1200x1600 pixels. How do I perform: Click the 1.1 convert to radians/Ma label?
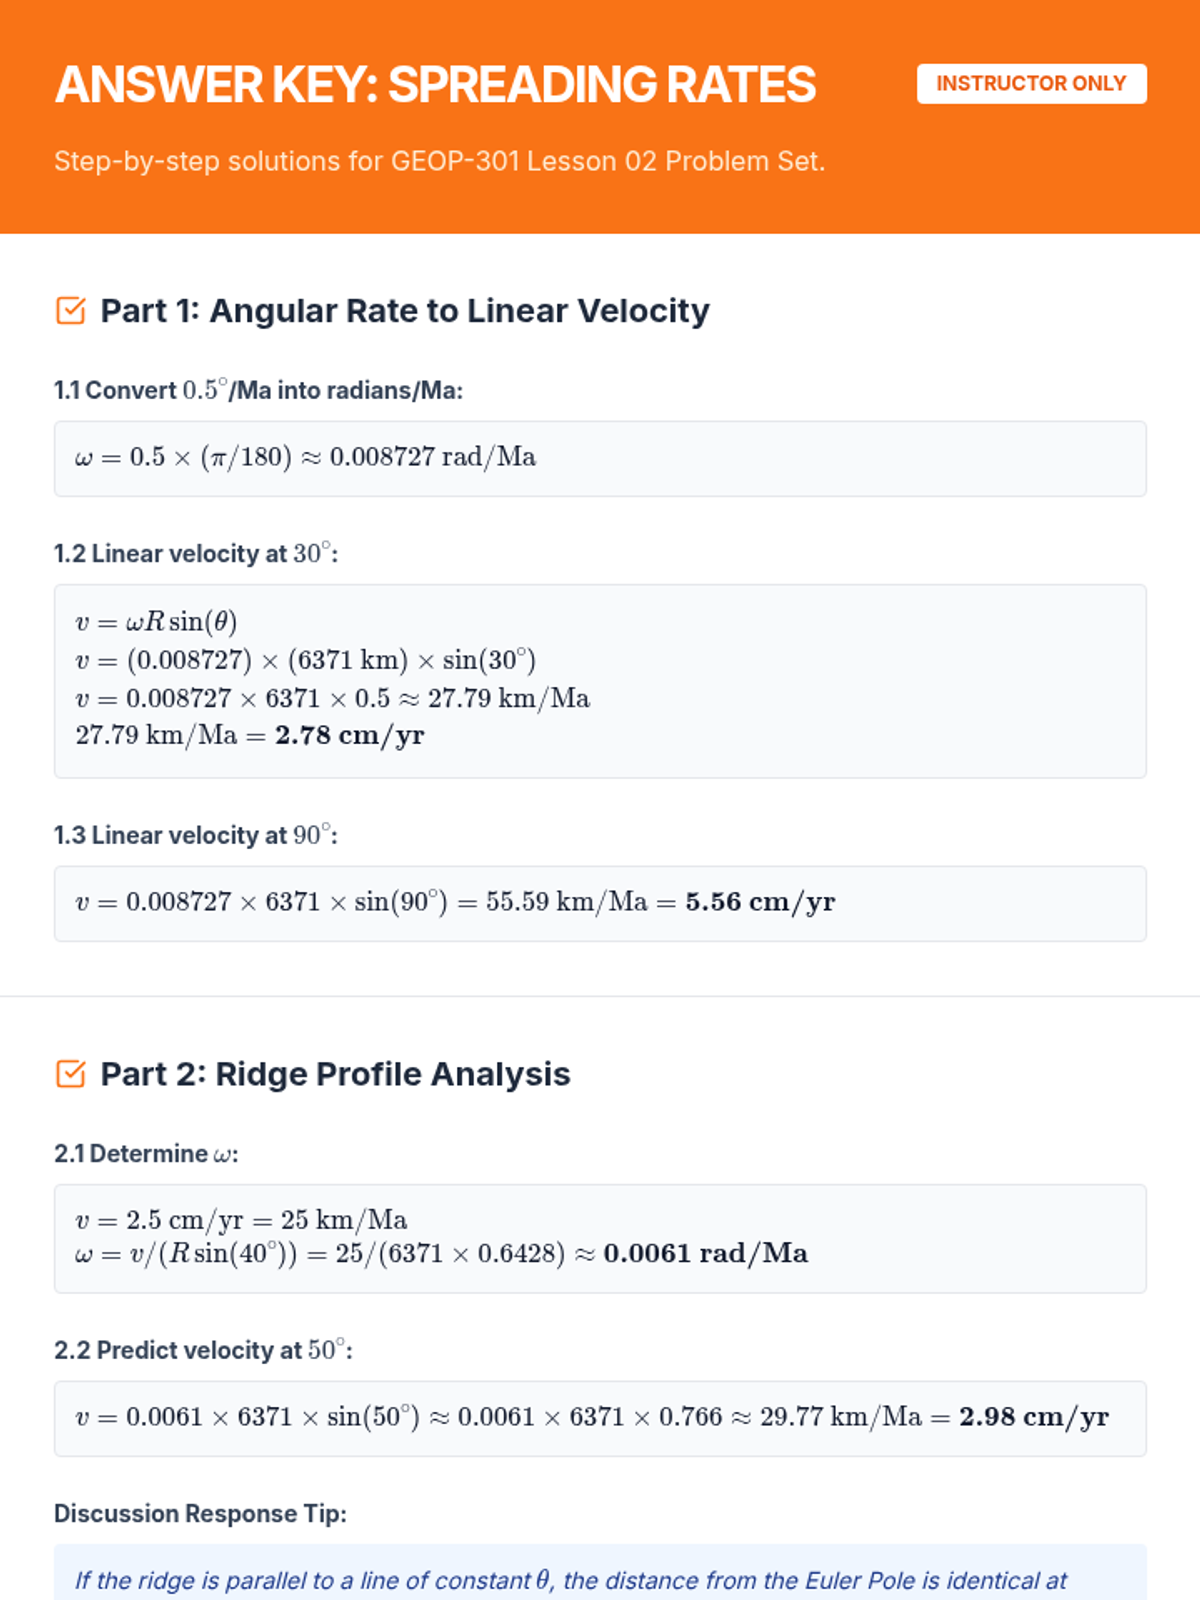tap(258, 390)
